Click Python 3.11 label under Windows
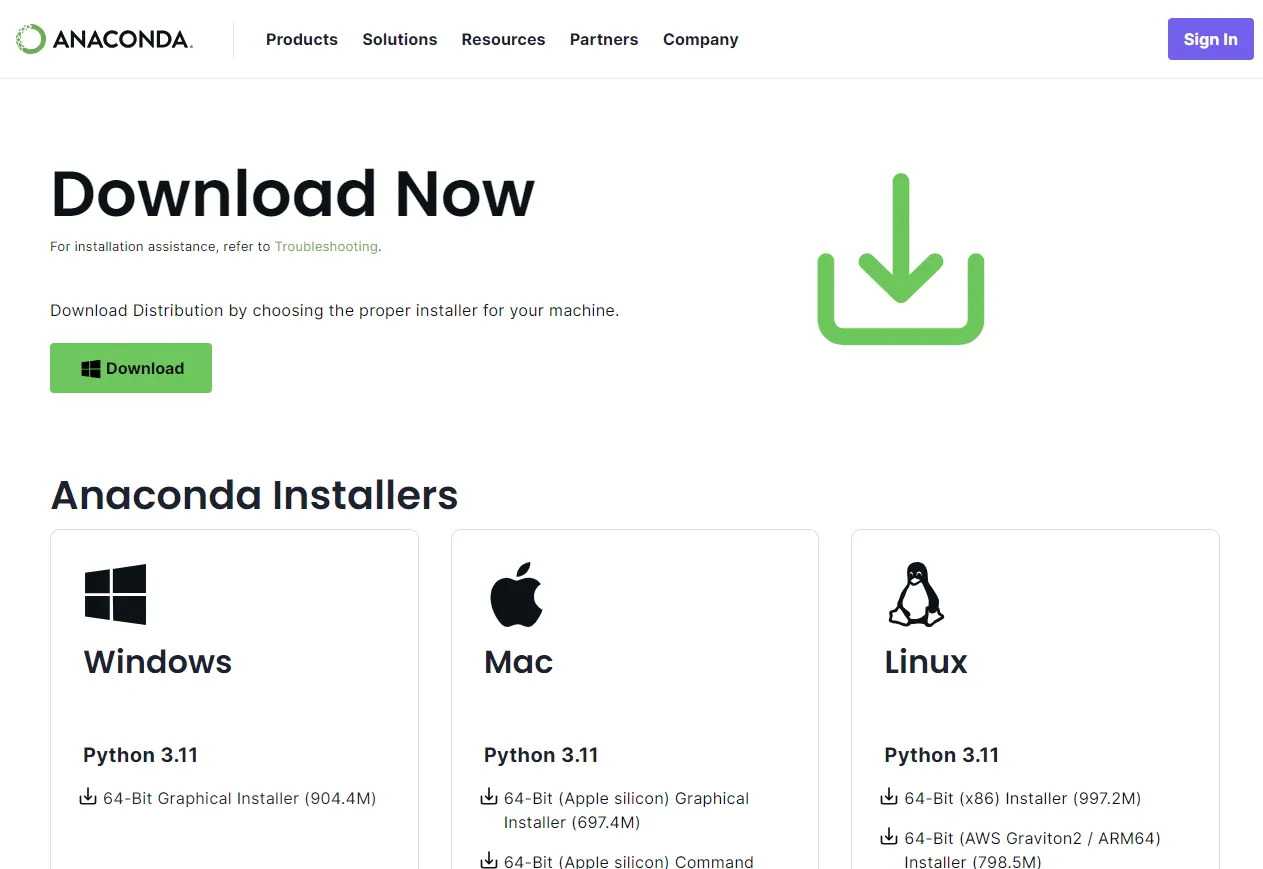Viewport: 1263px width, 869px height. pyautogui.click(x=141, y=755)
